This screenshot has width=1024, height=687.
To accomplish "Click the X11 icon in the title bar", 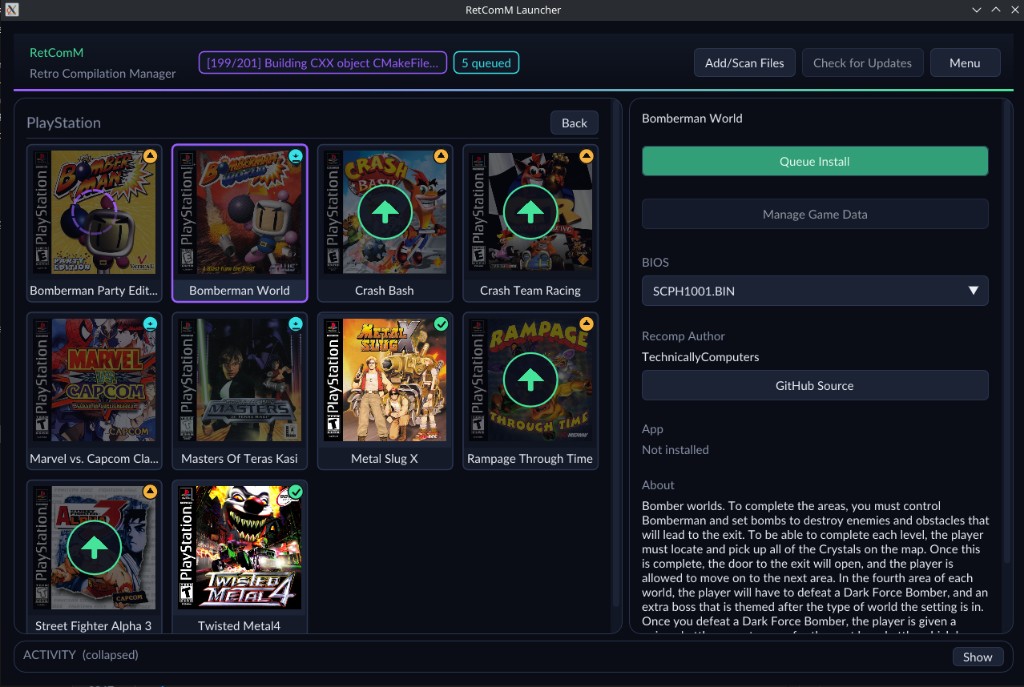I will (x=11, y=10).
